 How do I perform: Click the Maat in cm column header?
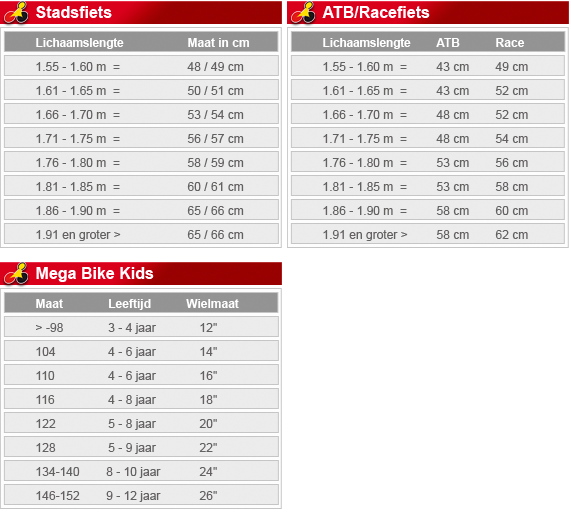pyautogui.click(x=218, y=43)
